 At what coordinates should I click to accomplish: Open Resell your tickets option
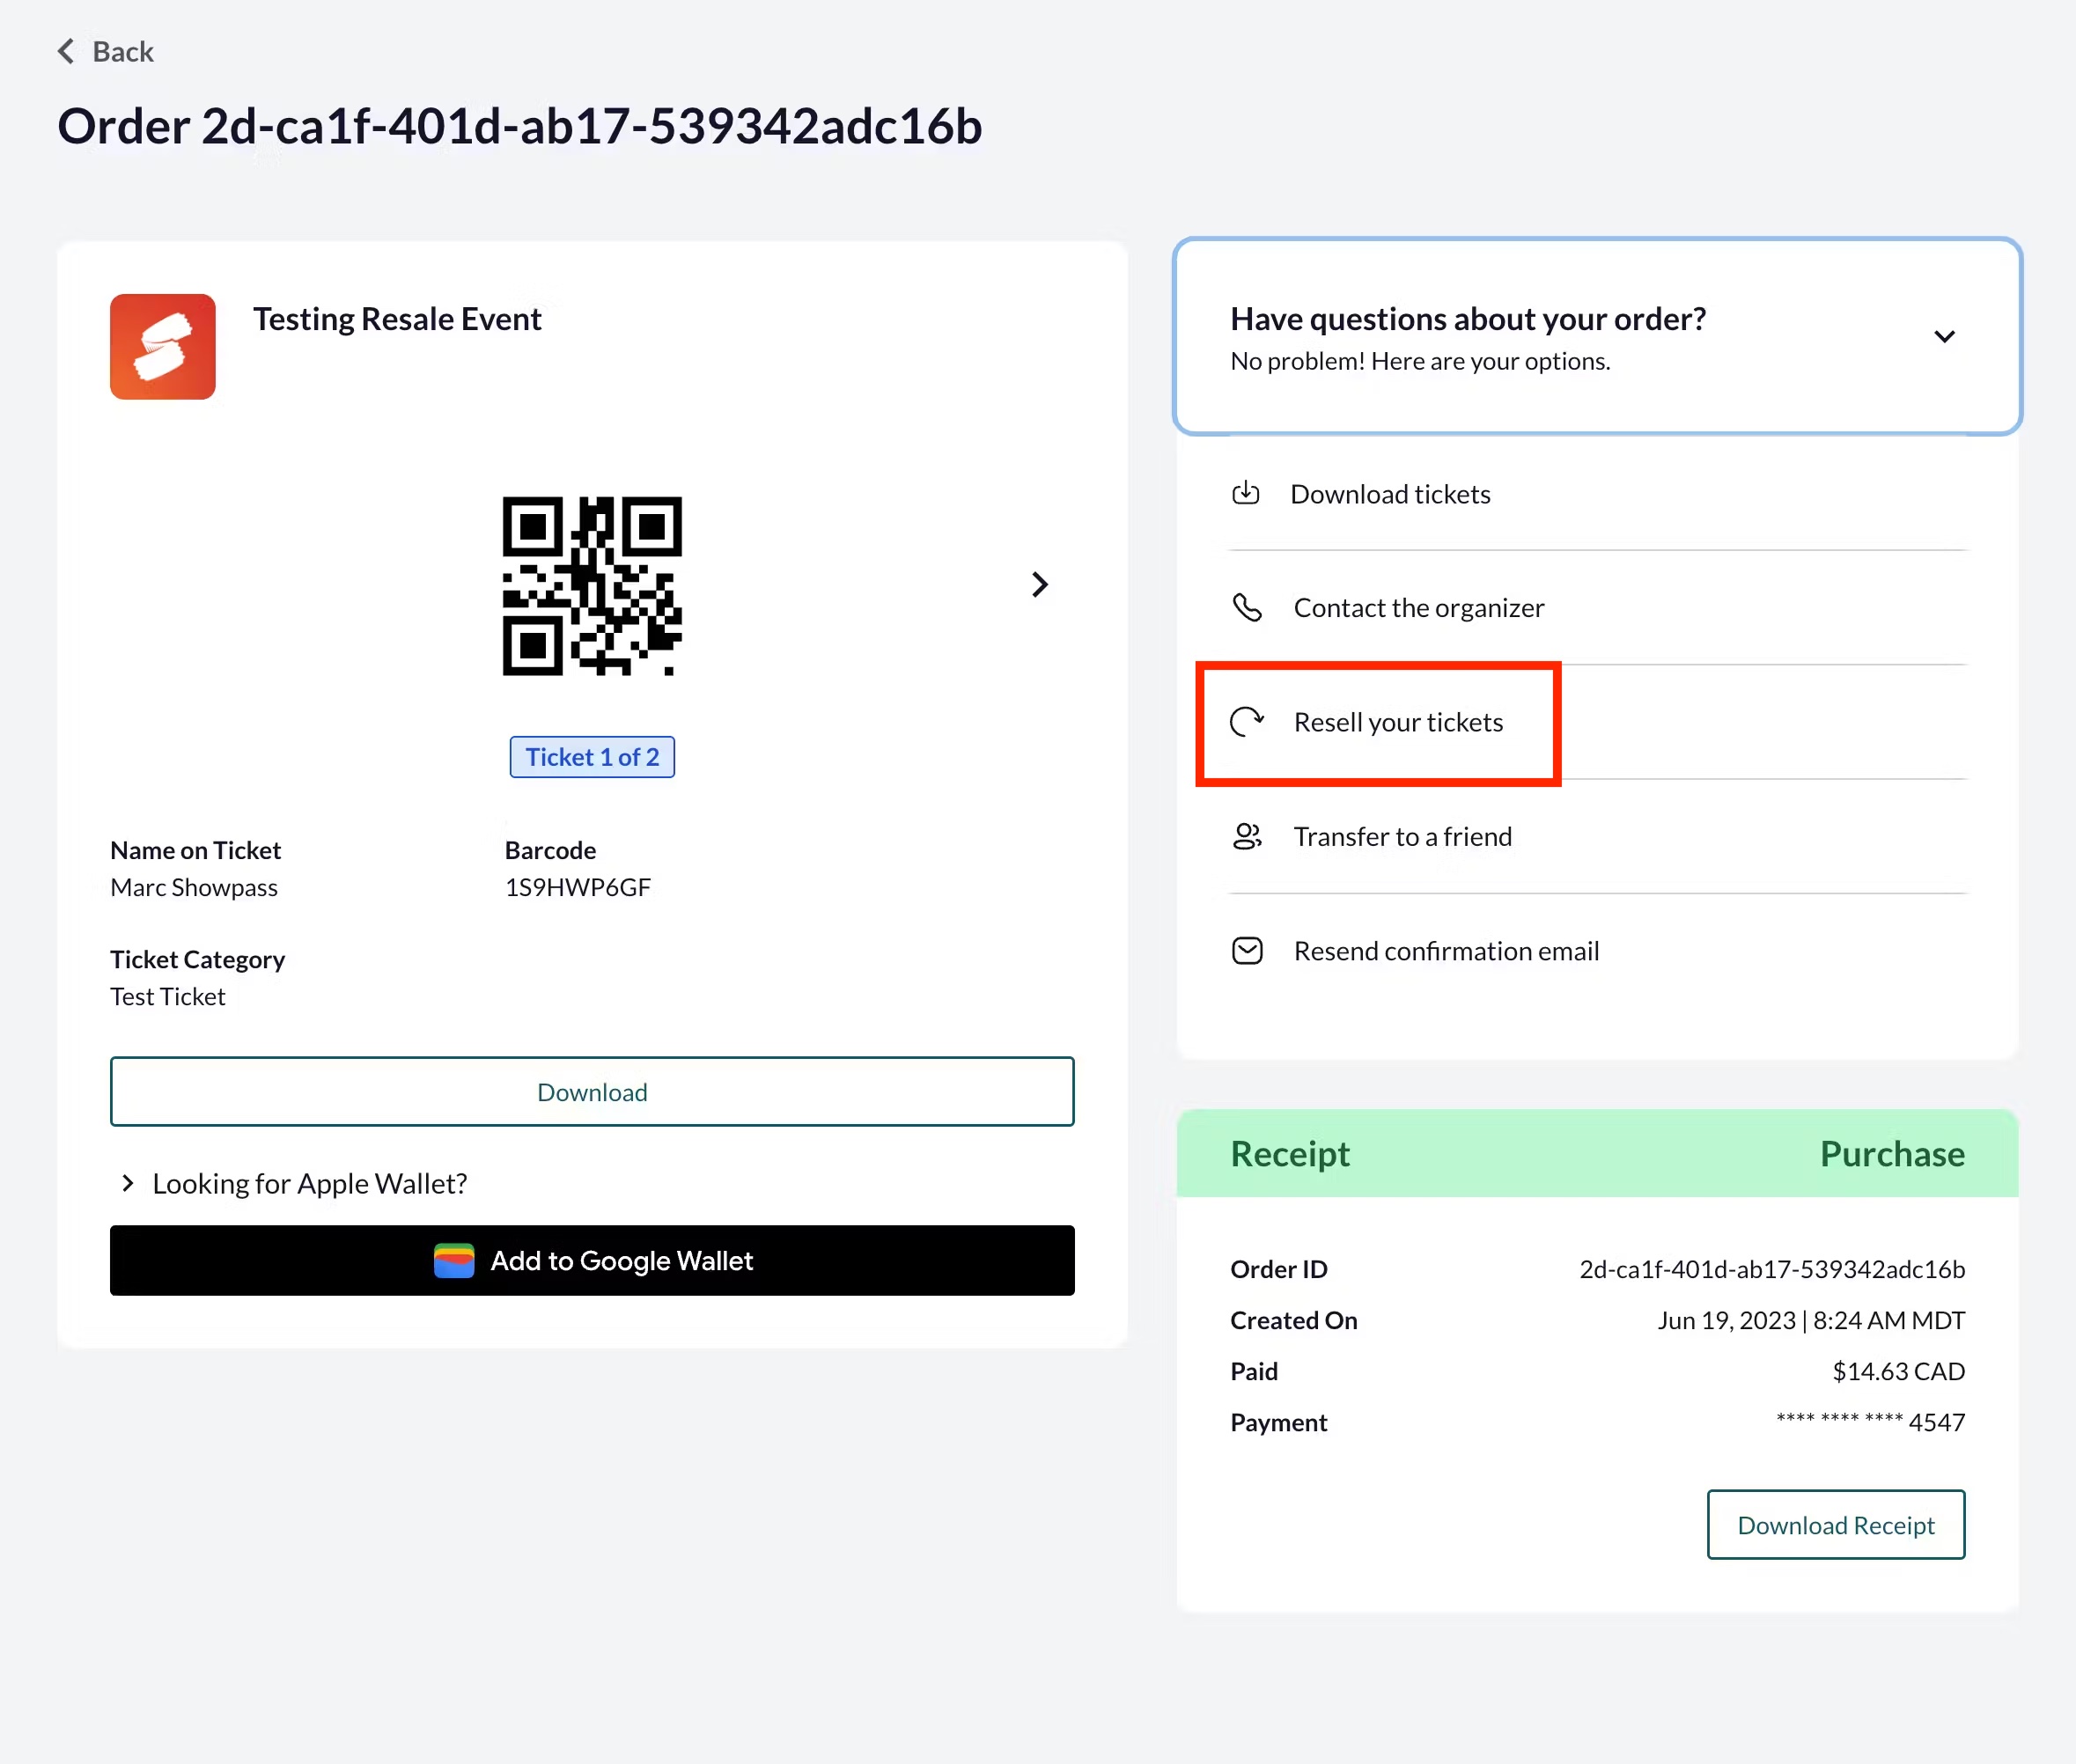pos(1399,722)
